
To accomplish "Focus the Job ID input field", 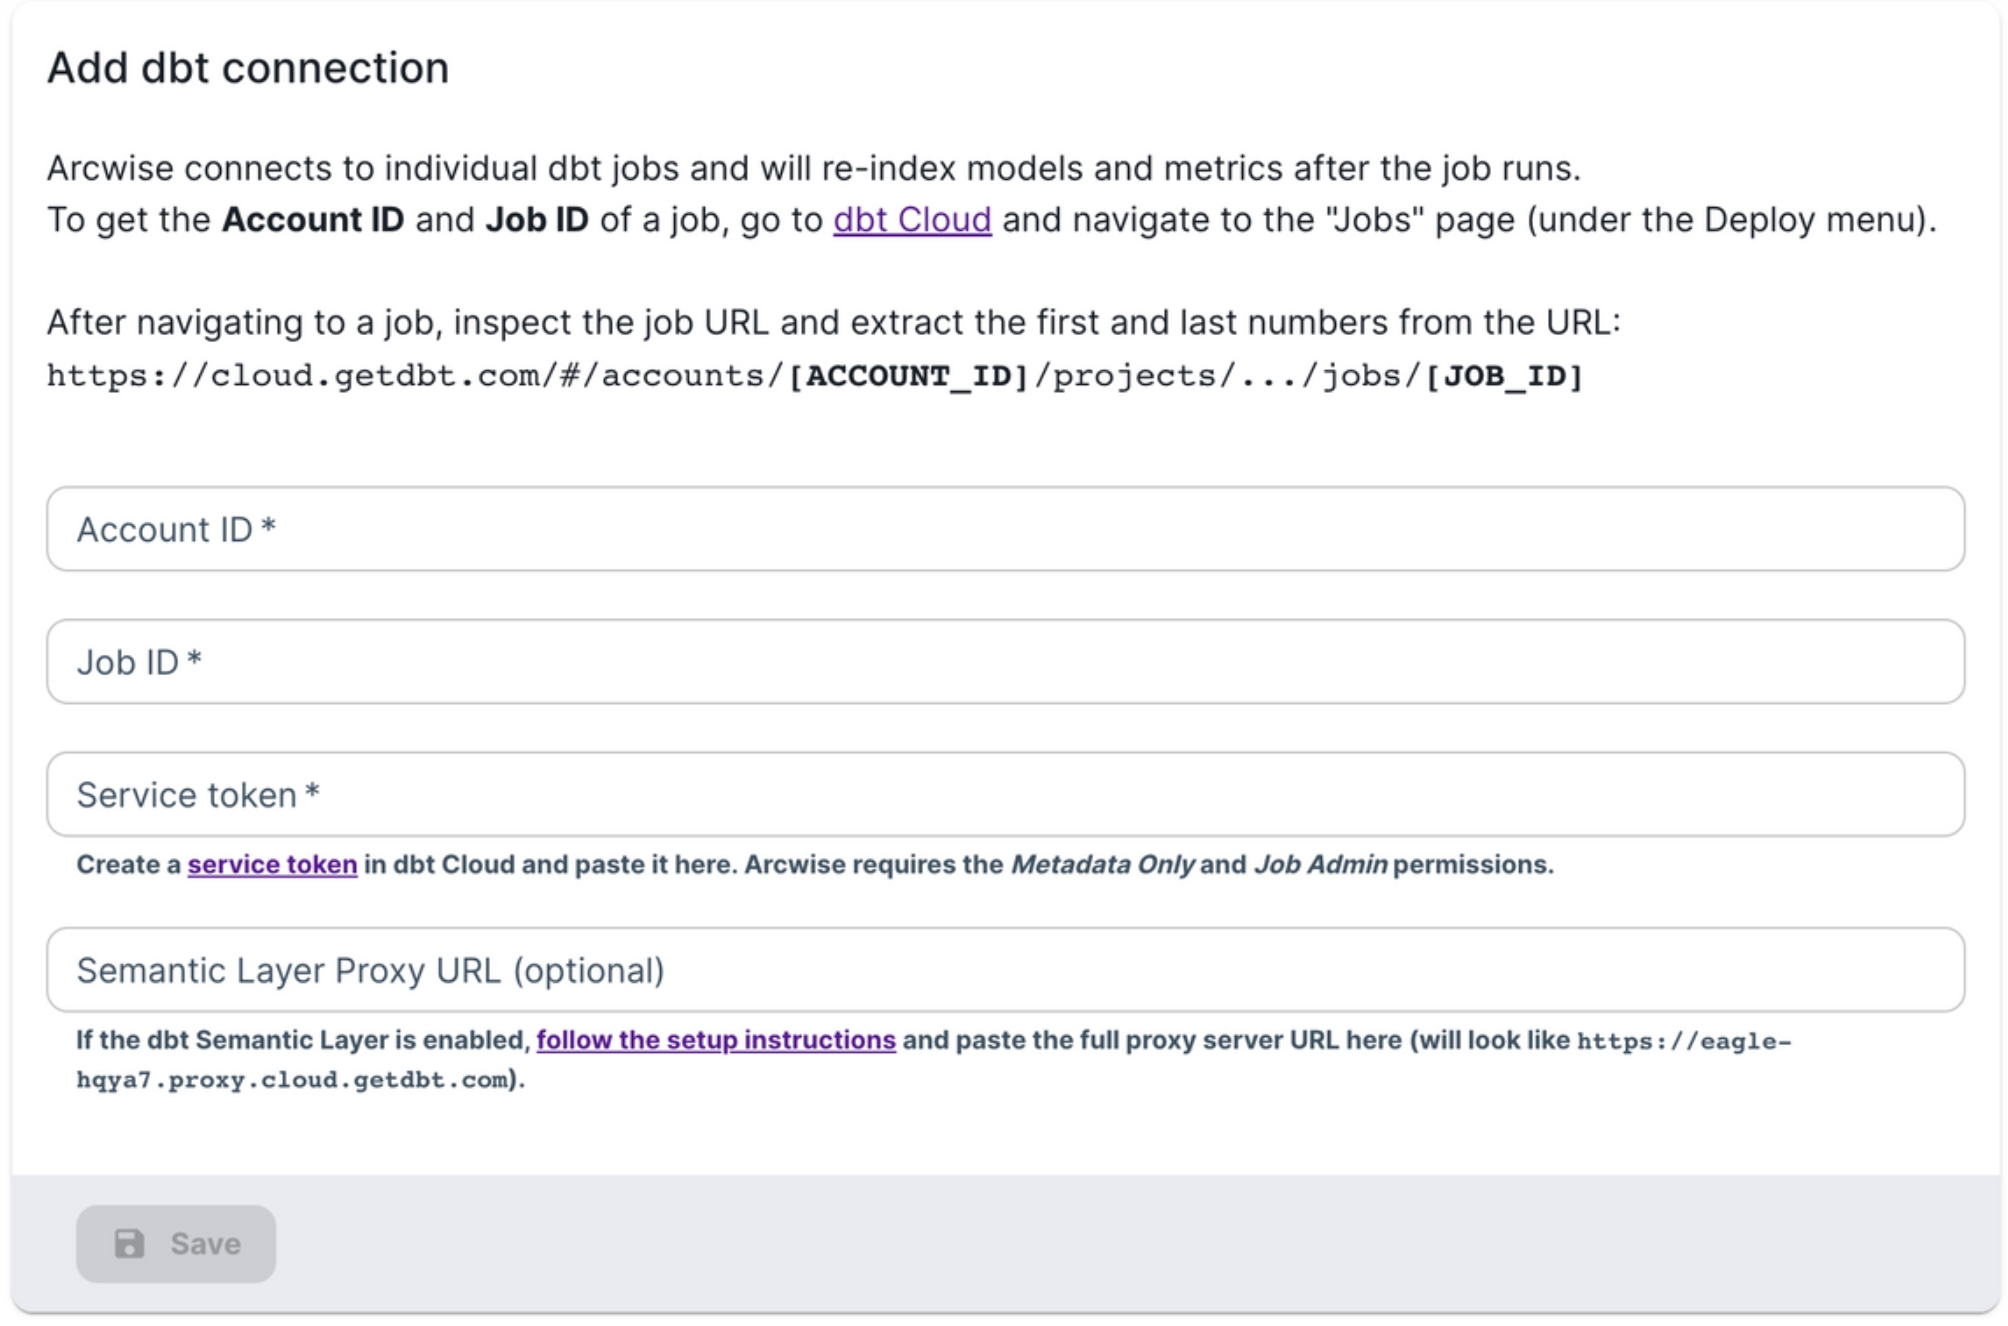I will pos(1005,662).
